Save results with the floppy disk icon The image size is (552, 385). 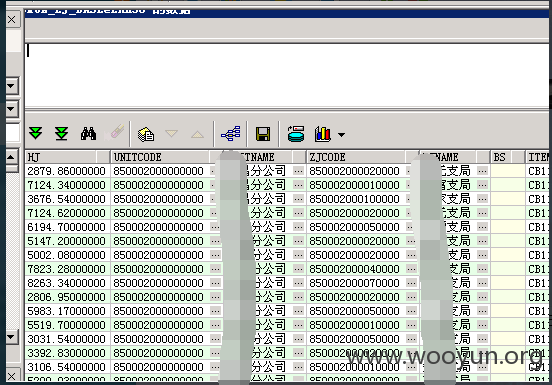click(x=263, y=134)
